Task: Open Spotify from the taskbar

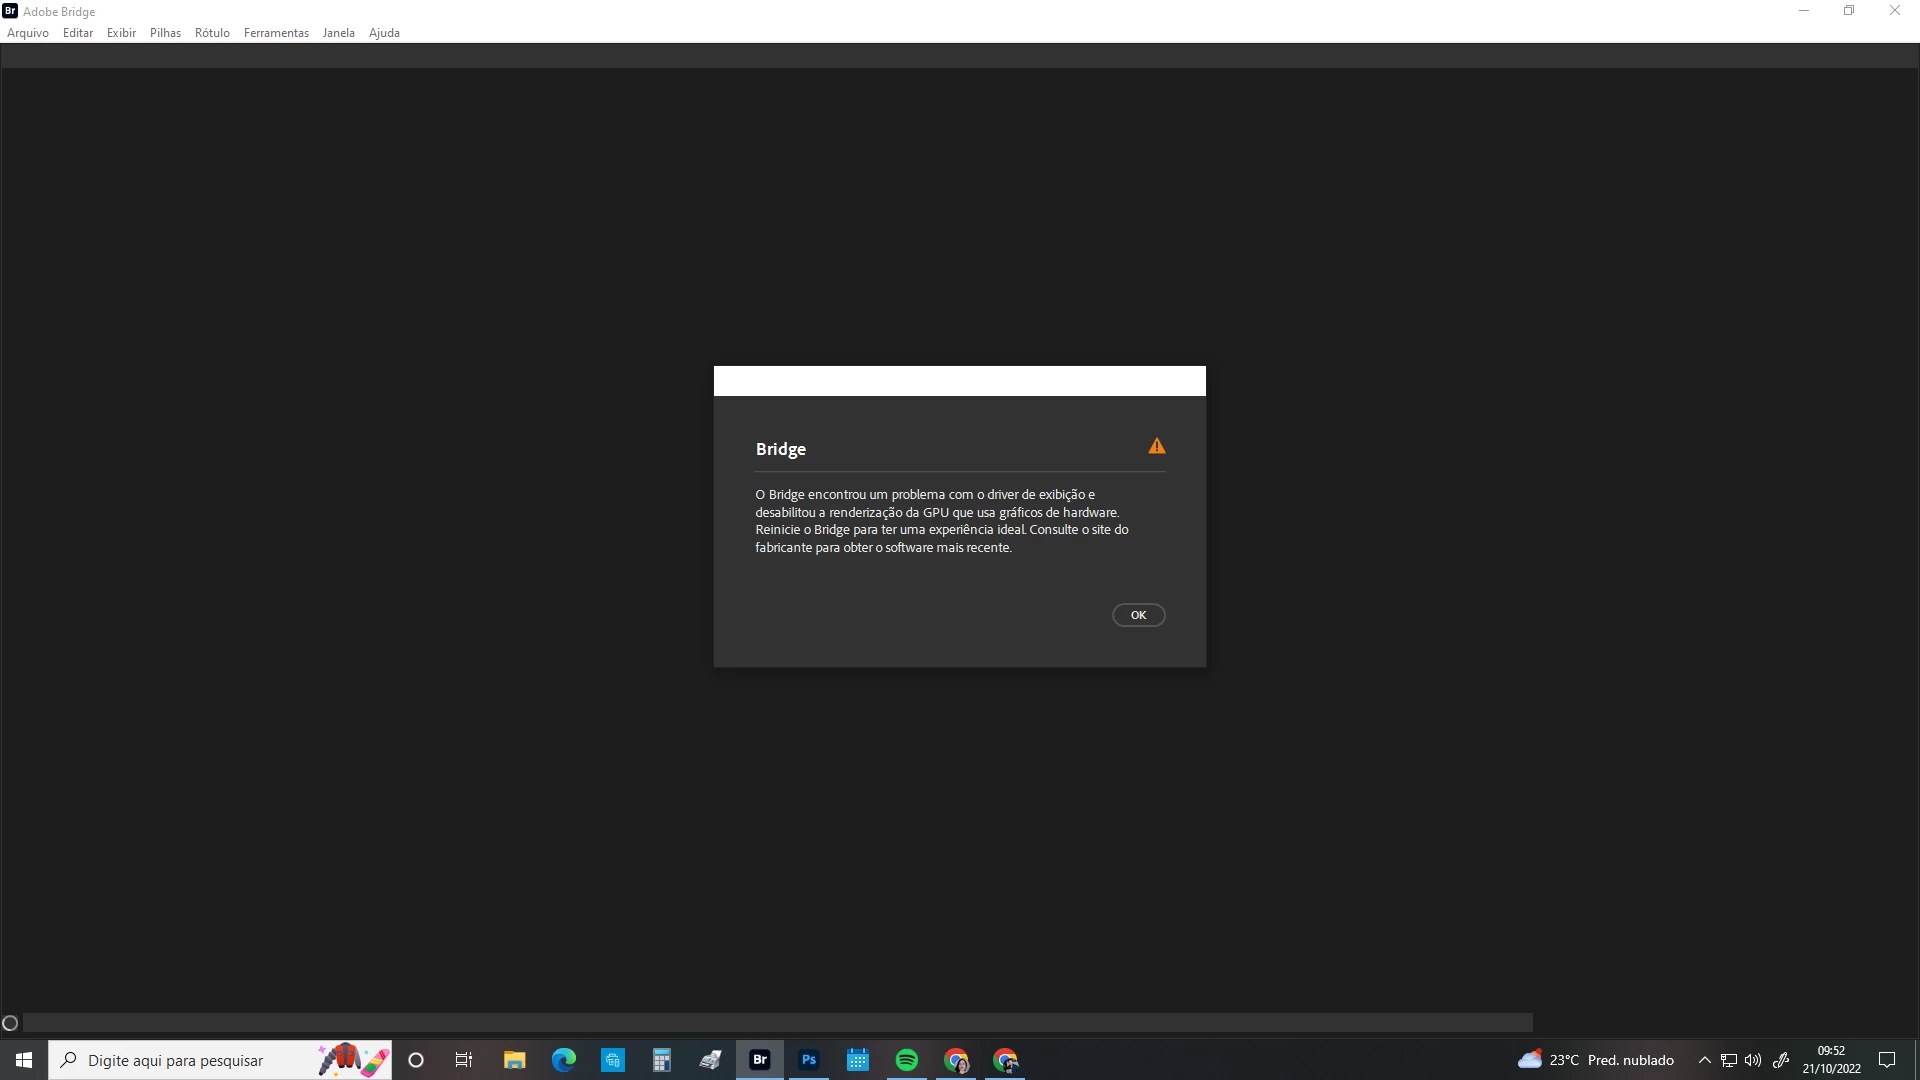Action: (907, 1060)
